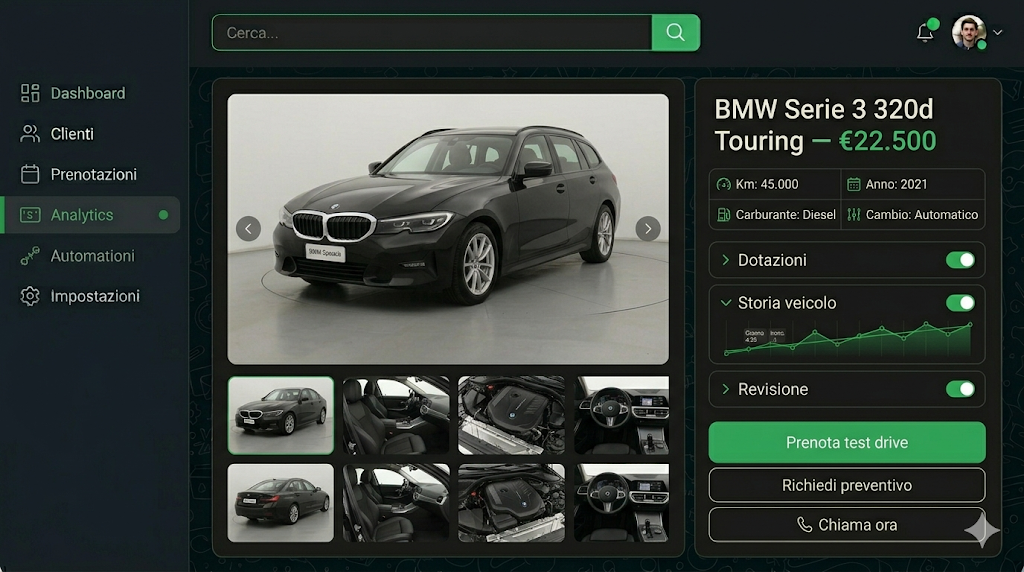This screenshot has width=1024, height=572.
Task: Click the main BMW photo
Action: click(x=448, y=229)
